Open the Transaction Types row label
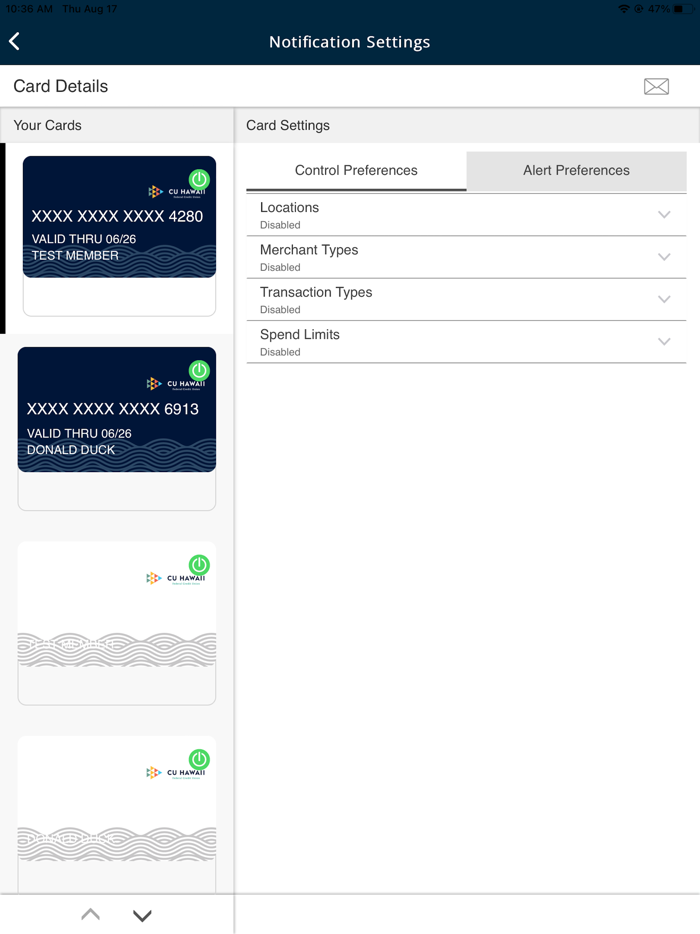The width and height of the screenshot is (700, 934). click(316, 292)
